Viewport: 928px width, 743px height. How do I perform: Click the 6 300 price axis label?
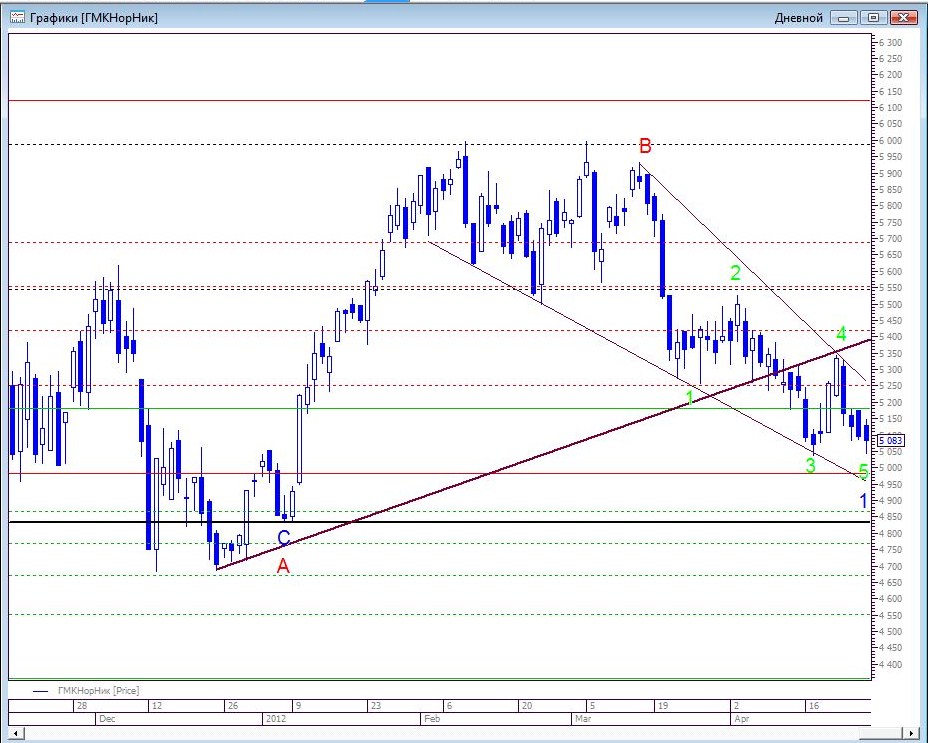[x=891, y=42]
